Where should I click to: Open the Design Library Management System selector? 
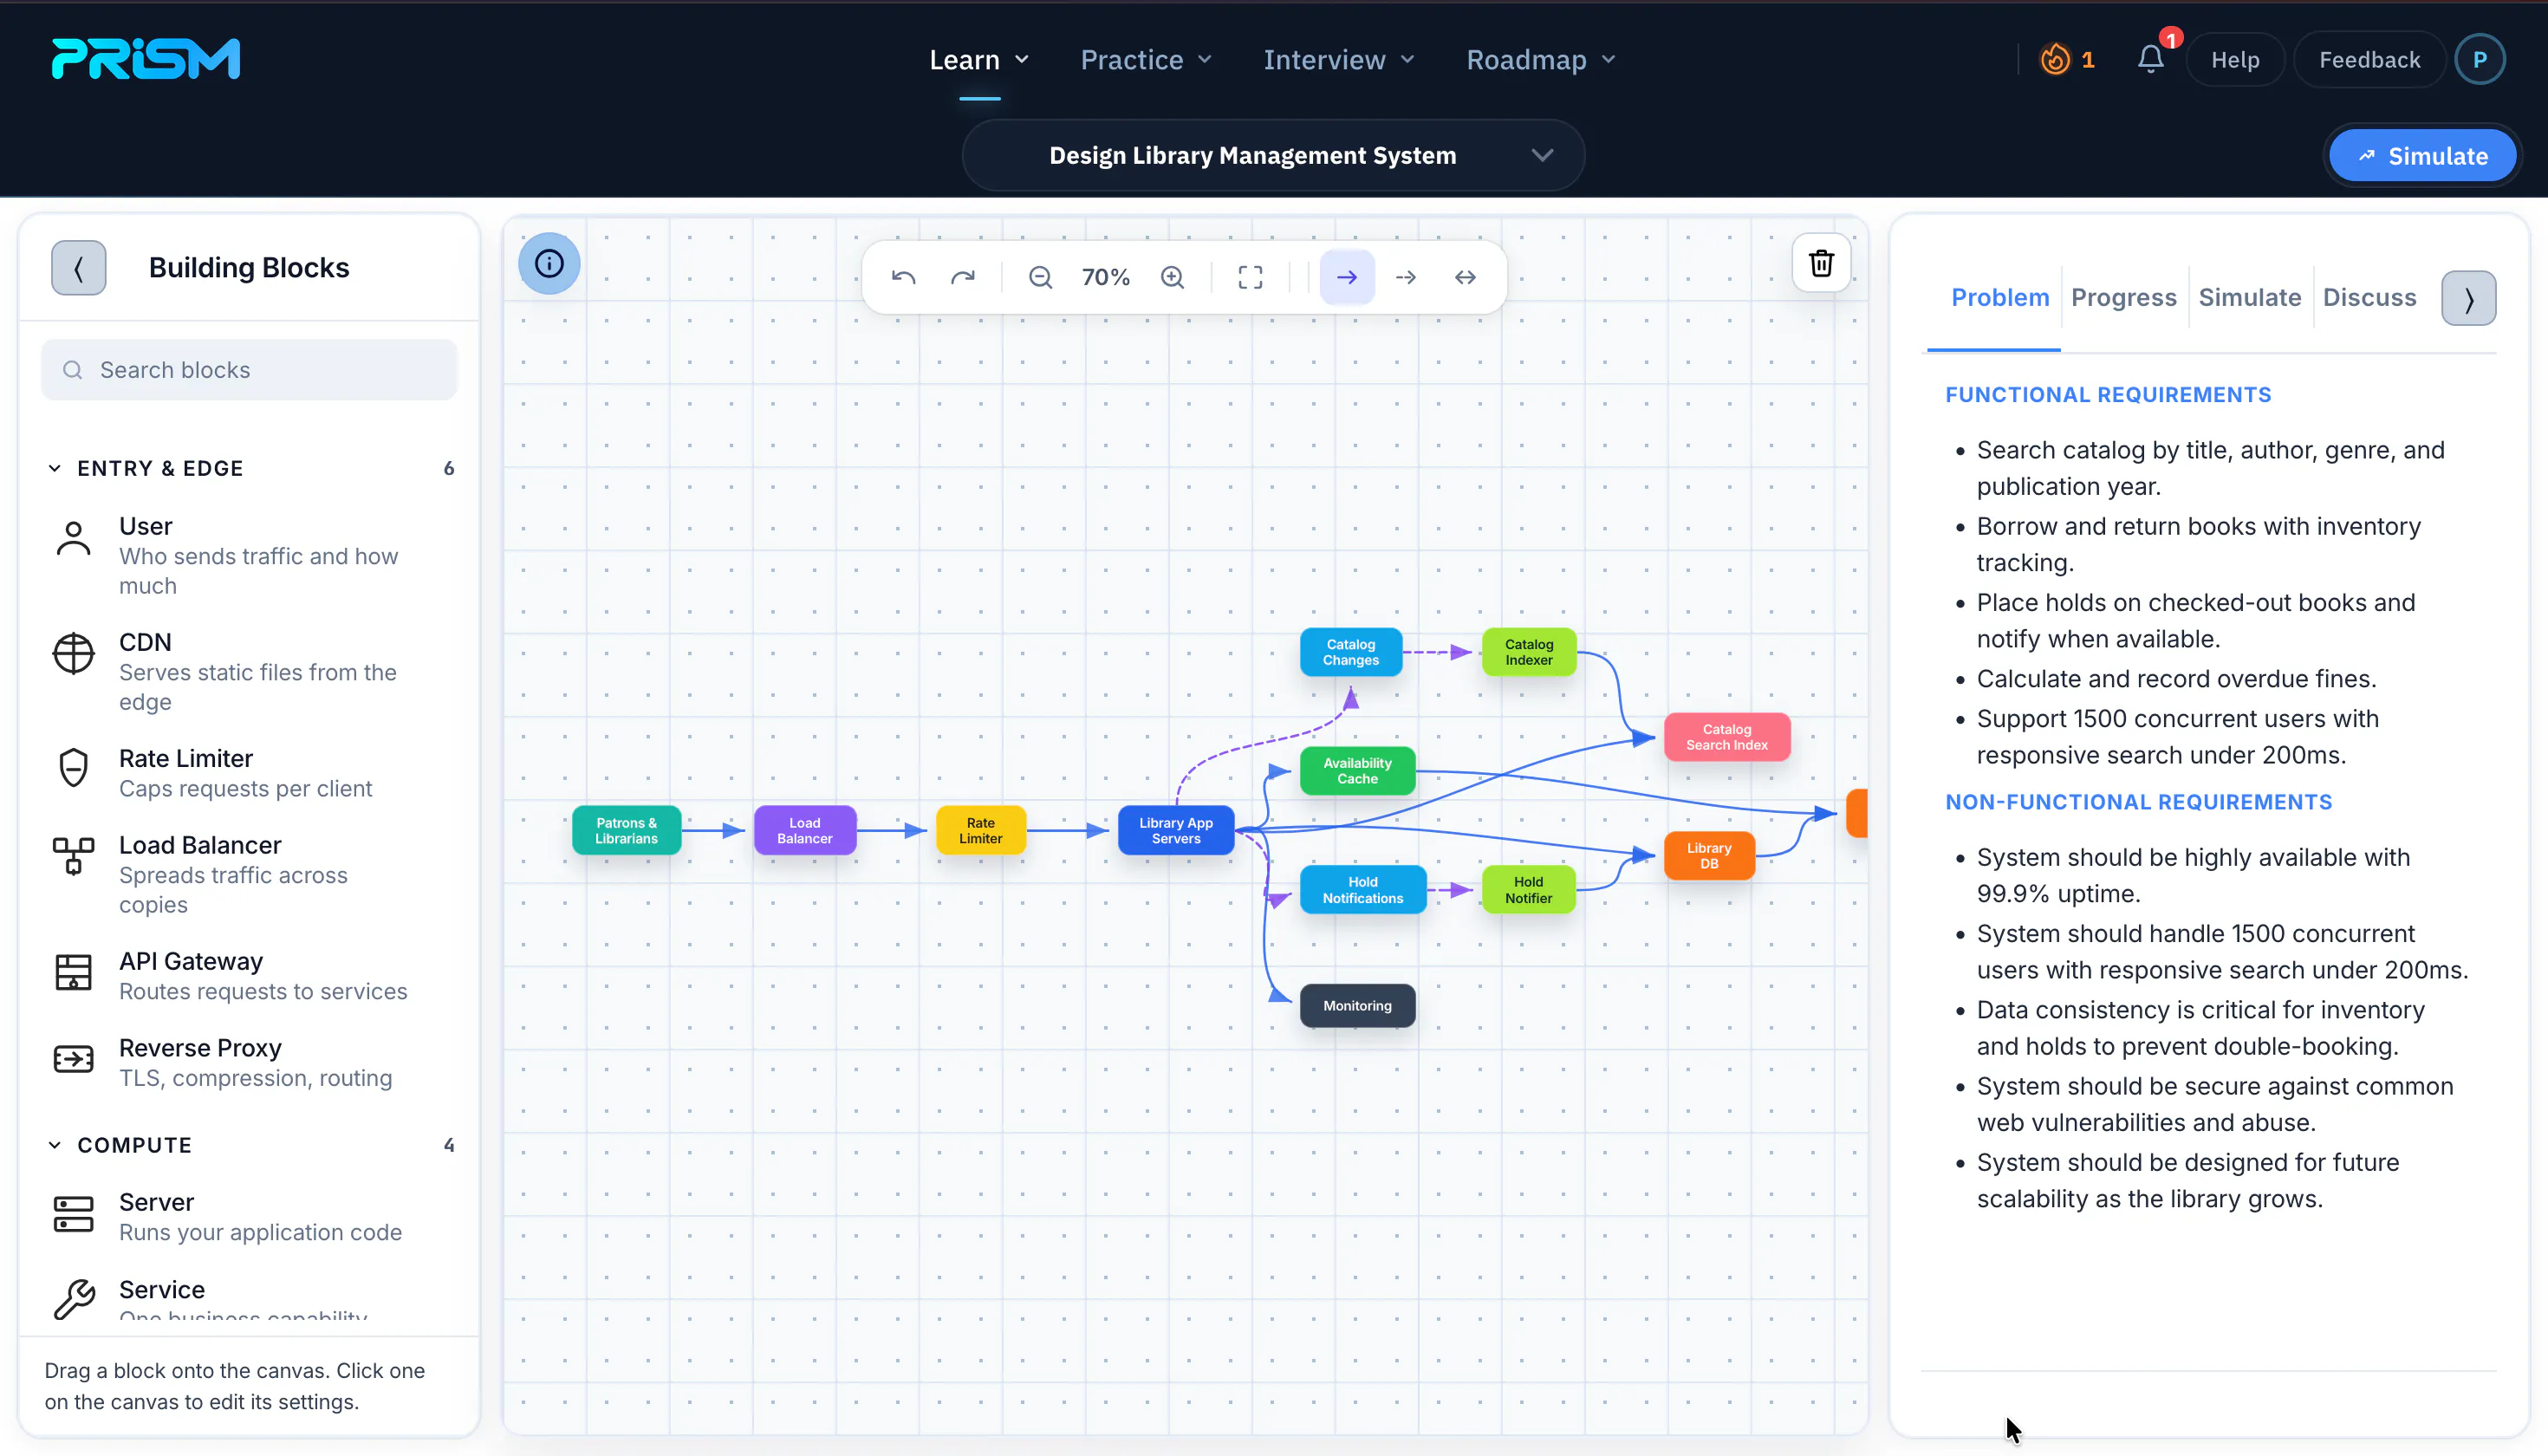1273,155
